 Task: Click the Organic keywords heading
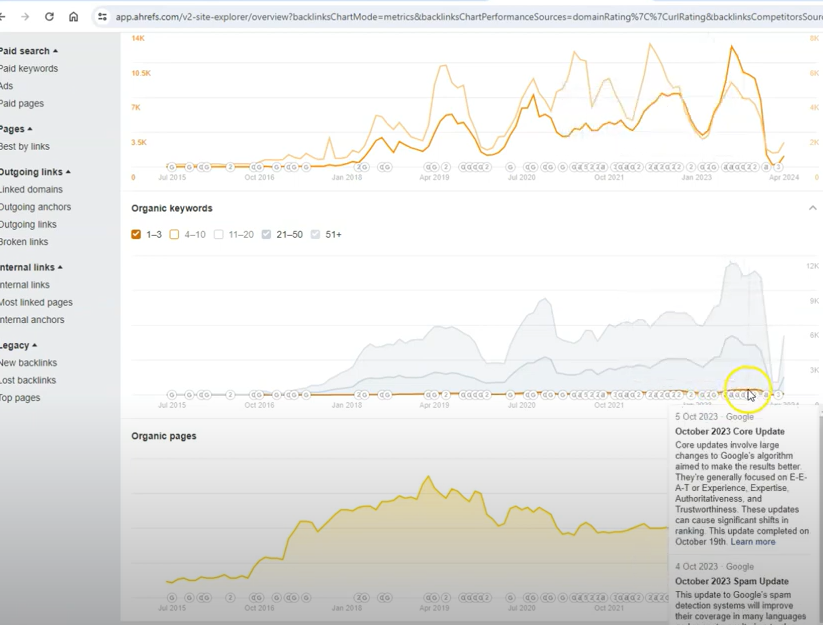coord(172,208)
